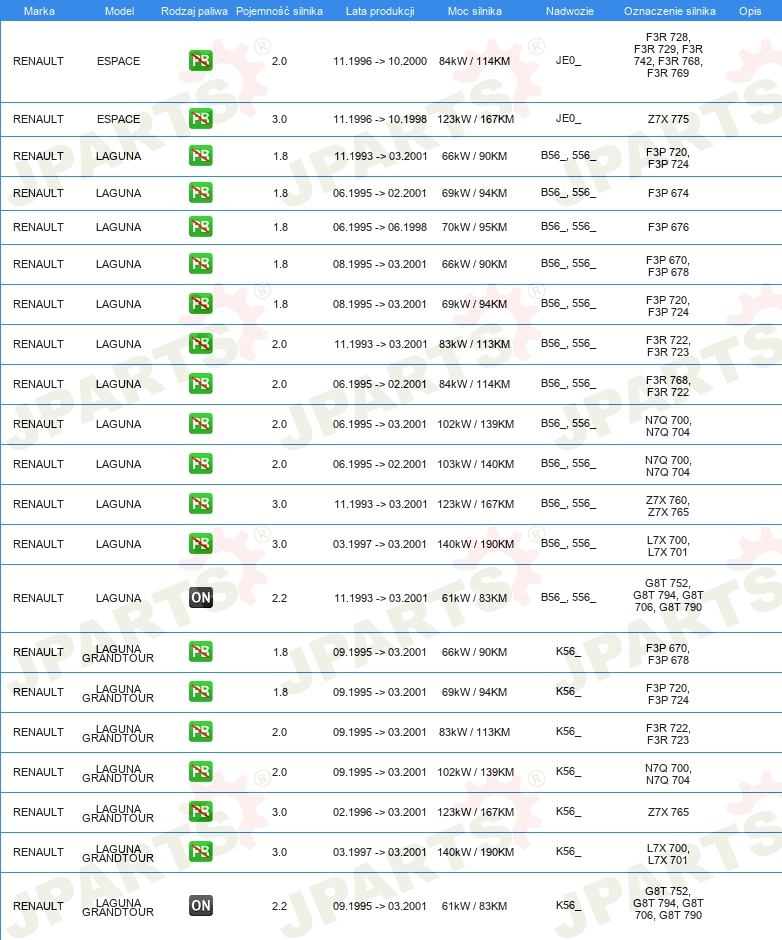This screenshot has width=782, height=940.
Task: Click G8T 752 engine codes in Laguna B56_ row
Action: pos(668,595)
